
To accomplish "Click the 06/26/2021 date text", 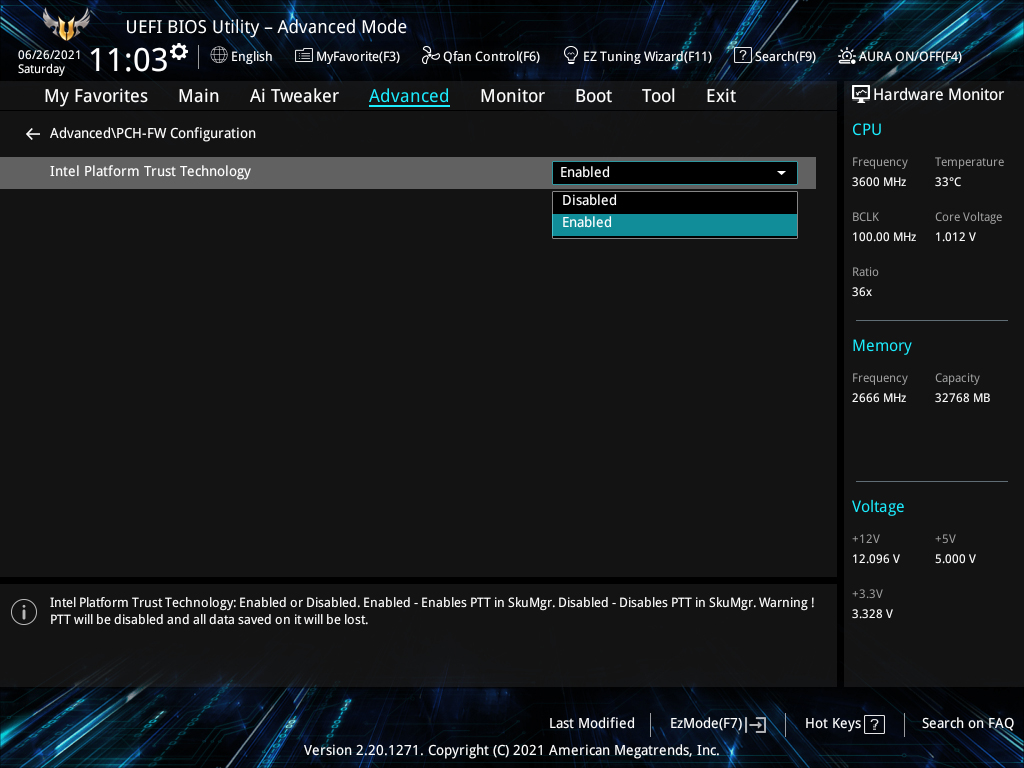I will click(x=49, y=55).
